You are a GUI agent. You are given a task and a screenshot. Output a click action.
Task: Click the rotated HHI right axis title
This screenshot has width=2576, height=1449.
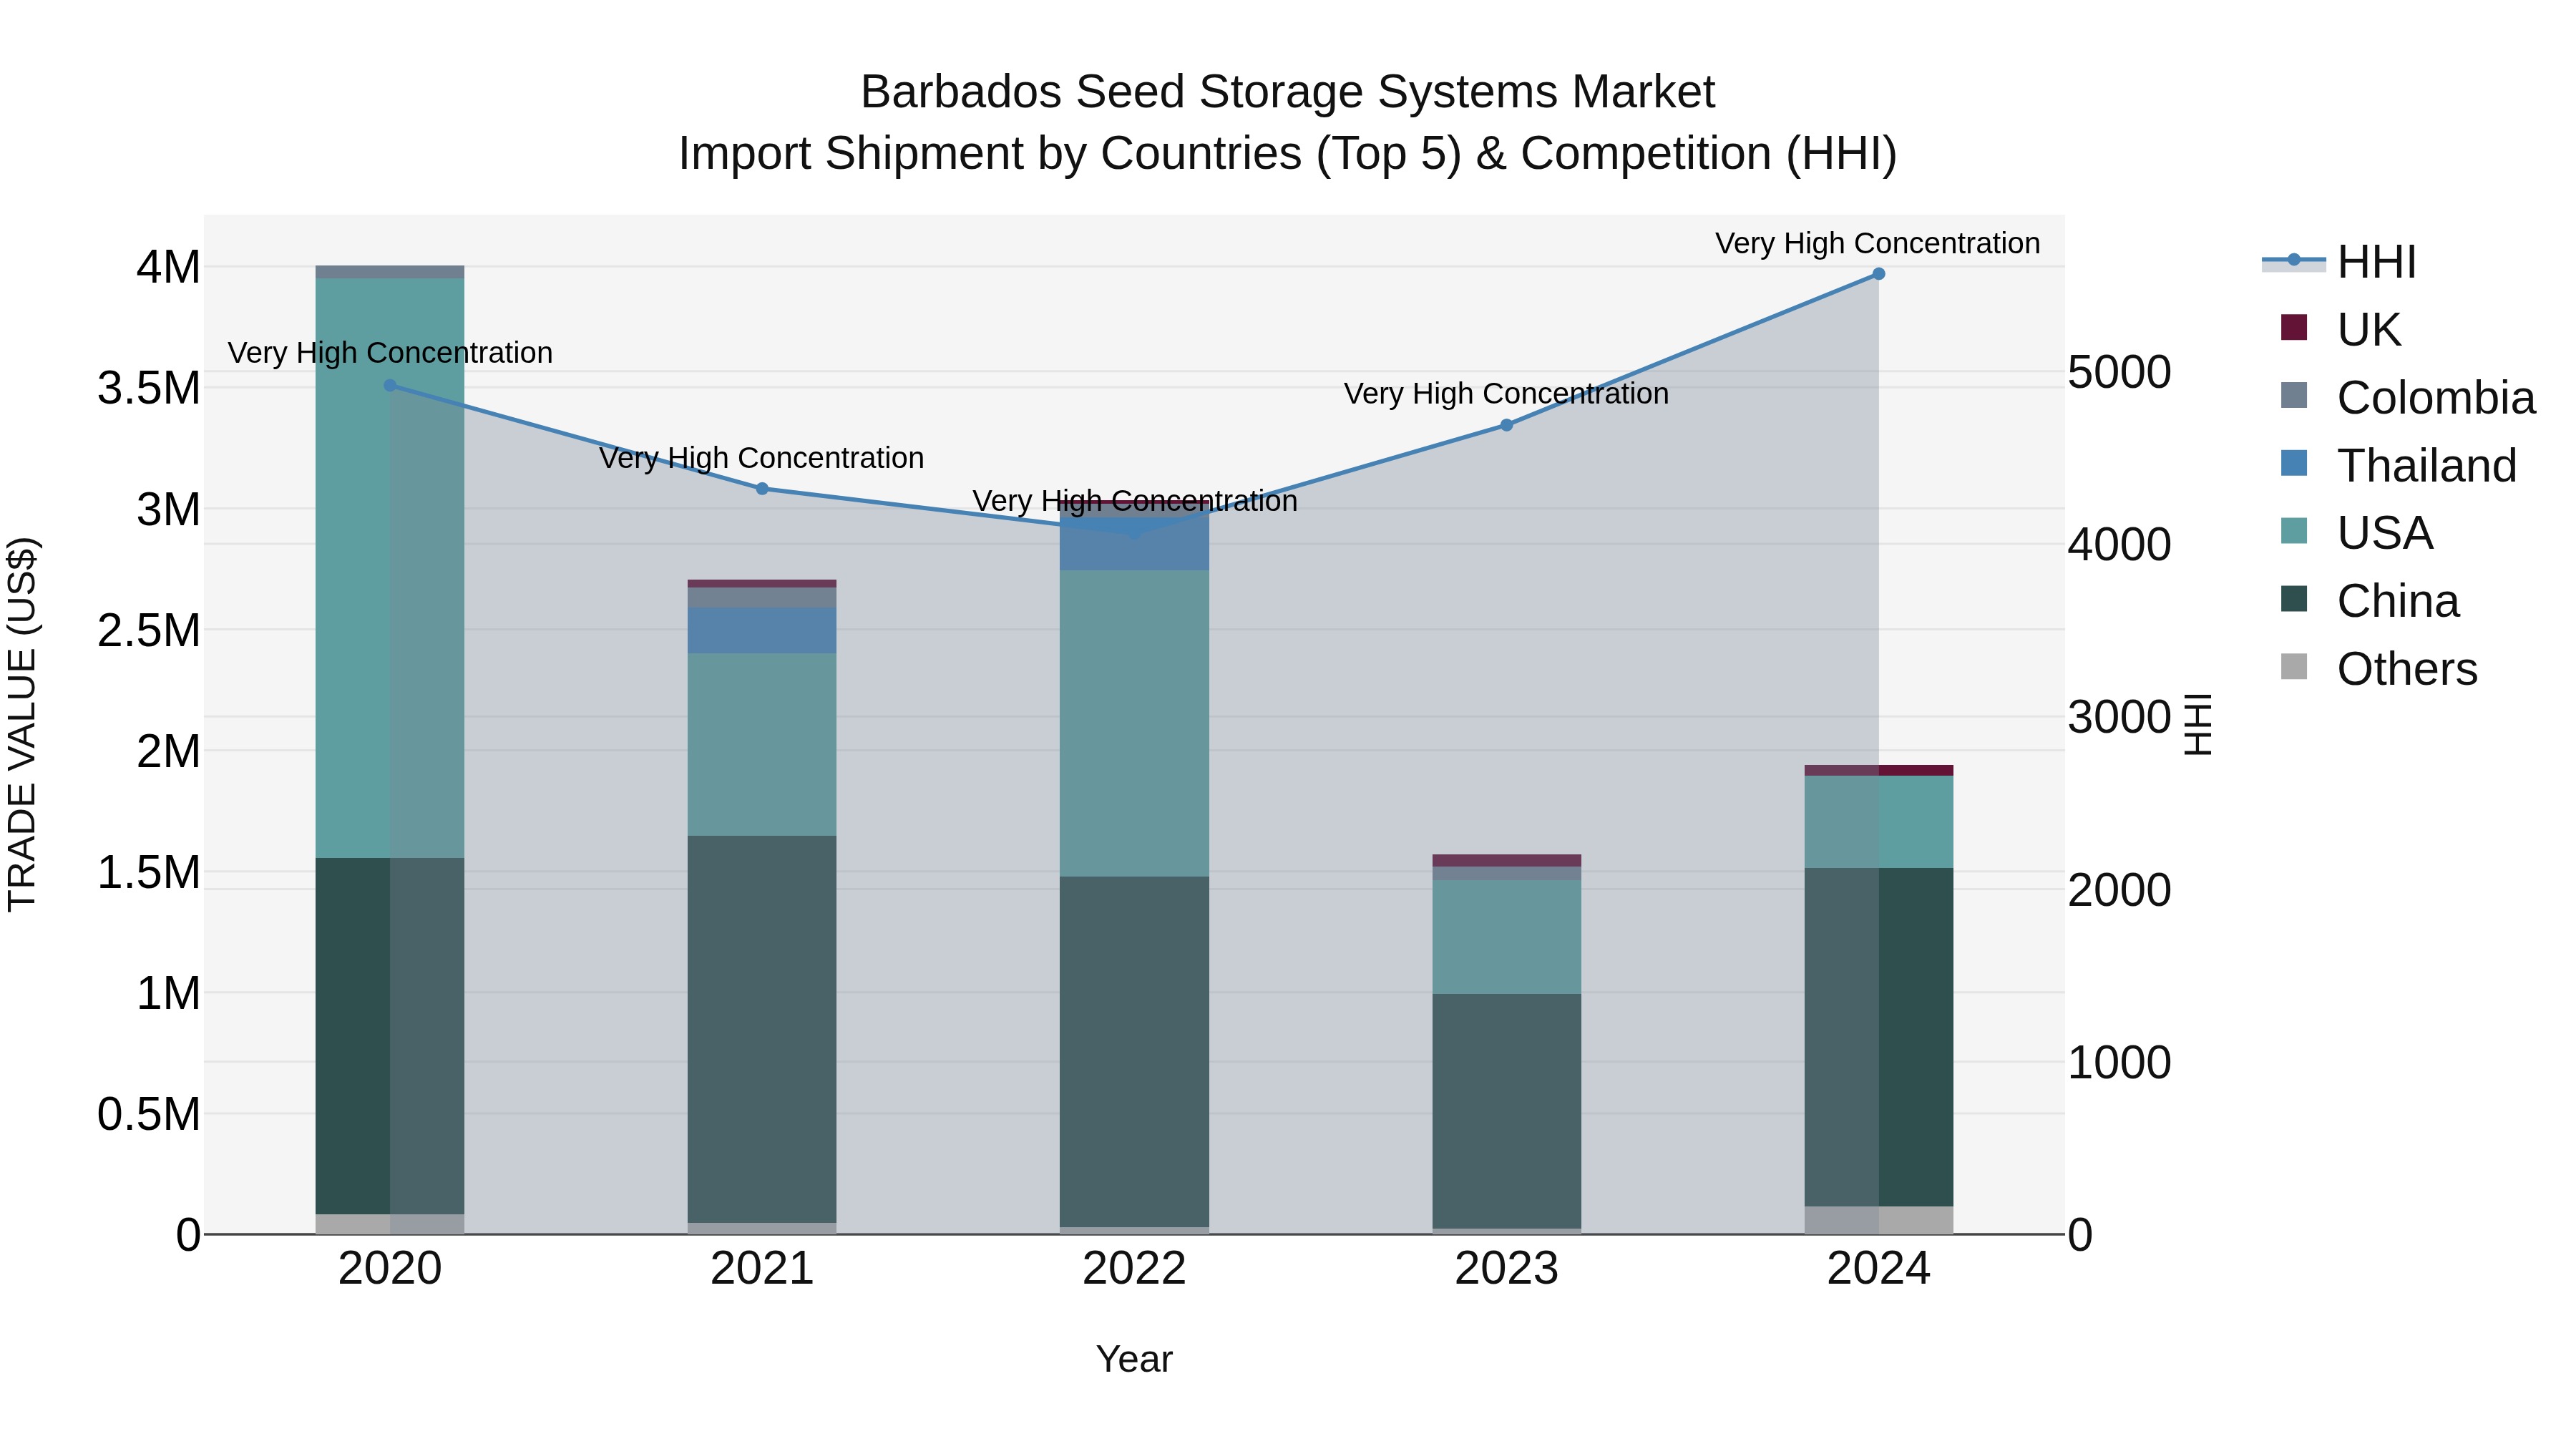point(2198,724)
